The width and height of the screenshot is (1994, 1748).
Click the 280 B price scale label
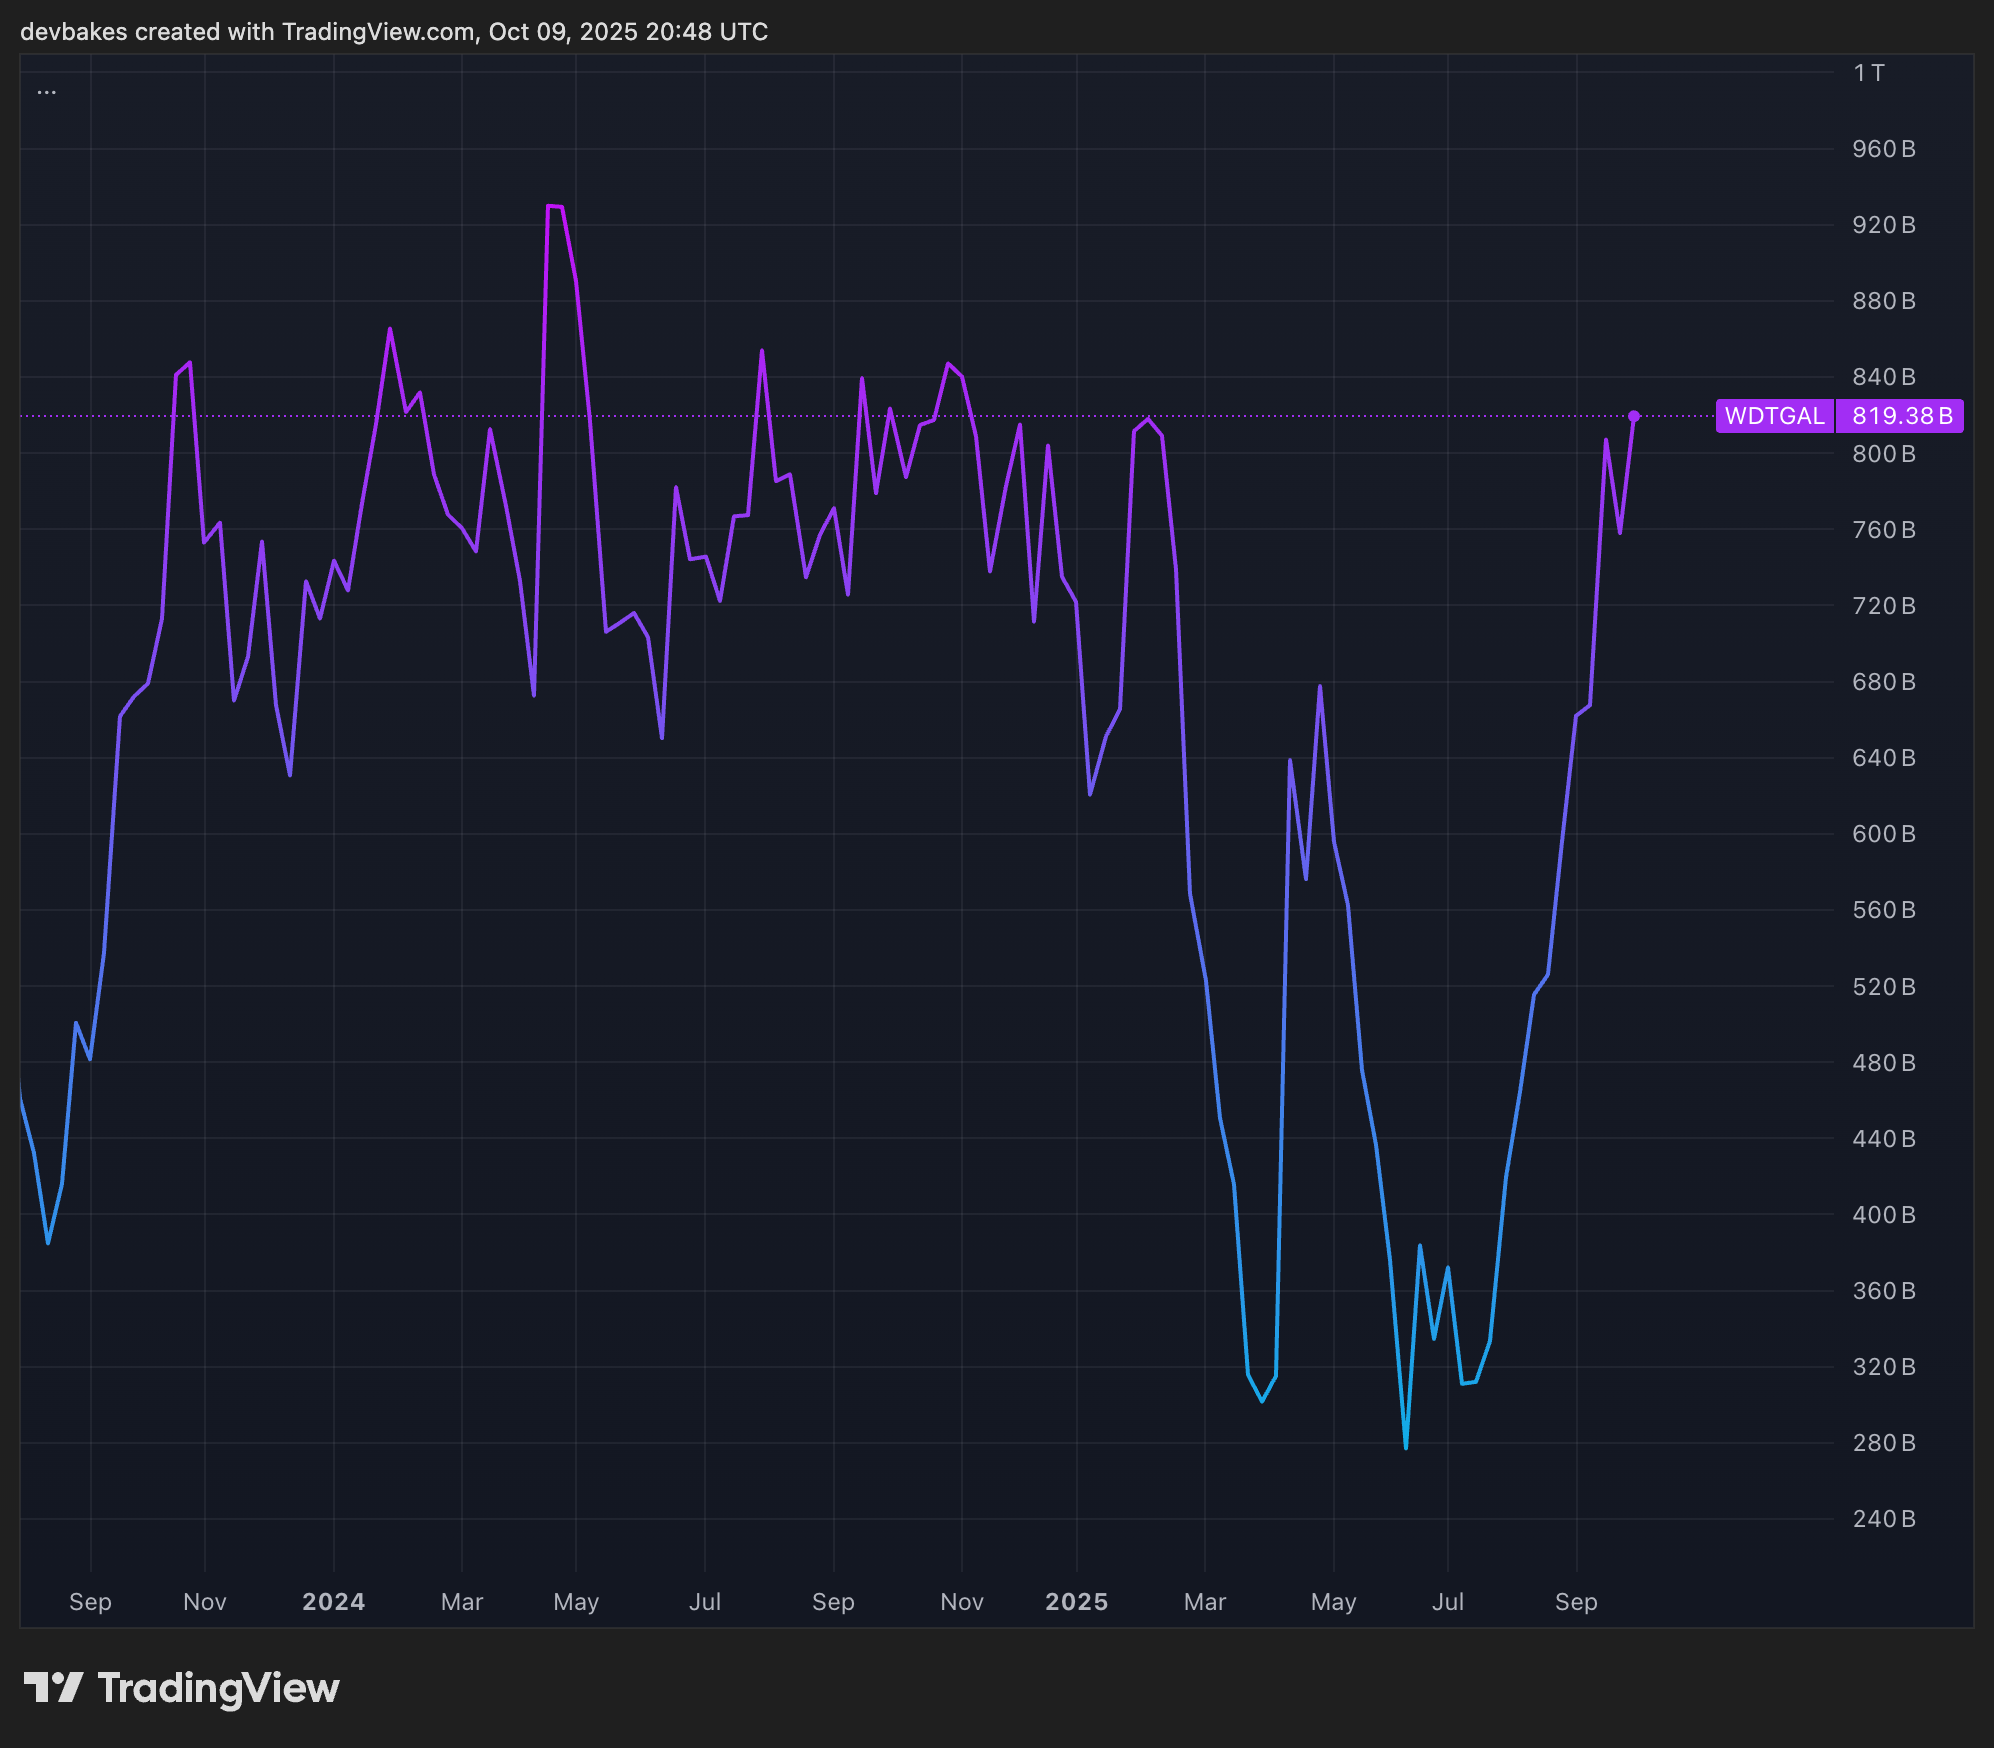(1883, 1443)
